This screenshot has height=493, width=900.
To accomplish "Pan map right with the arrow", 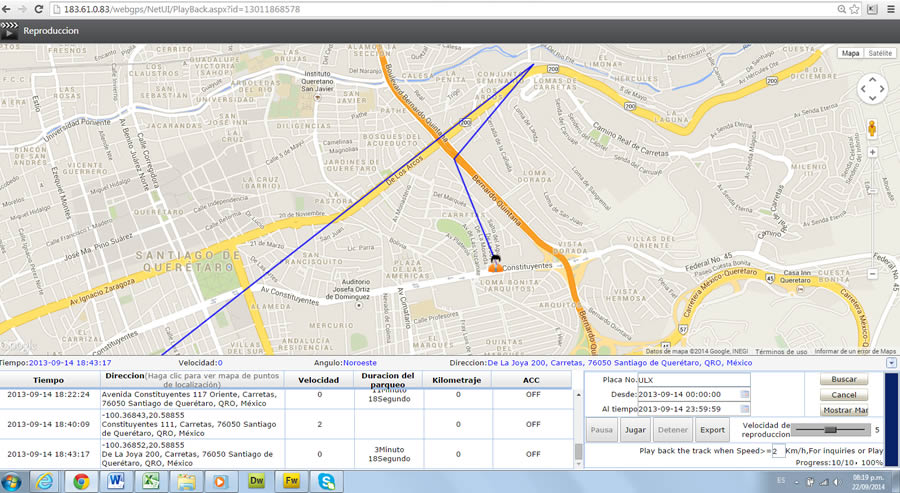I will coord(882,89).
